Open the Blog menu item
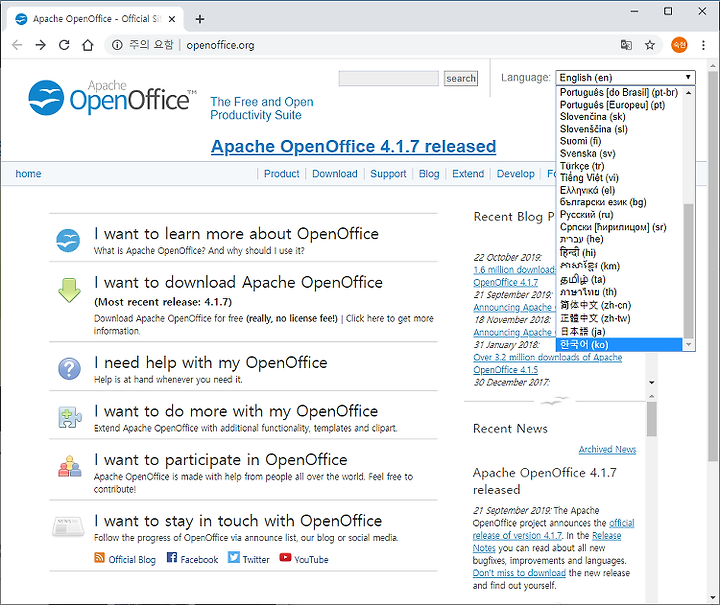Viewport: 720px width, 605px height. [x=429, y=174]
